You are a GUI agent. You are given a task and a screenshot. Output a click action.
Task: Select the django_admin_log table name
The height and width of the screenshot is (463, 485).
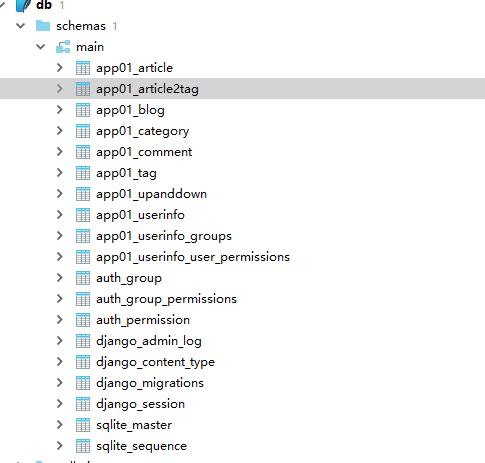(149, 342)
